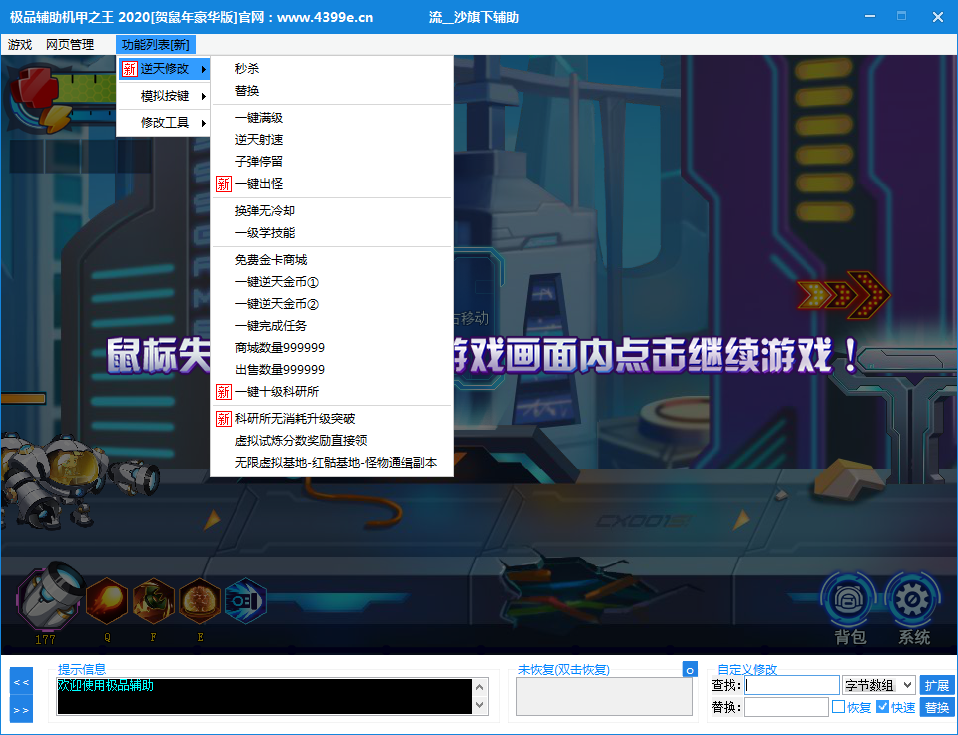The width and height of the screenshot is (958, 735).
Task: Toggle the 快速 checkbox
Action: (882, 707)
